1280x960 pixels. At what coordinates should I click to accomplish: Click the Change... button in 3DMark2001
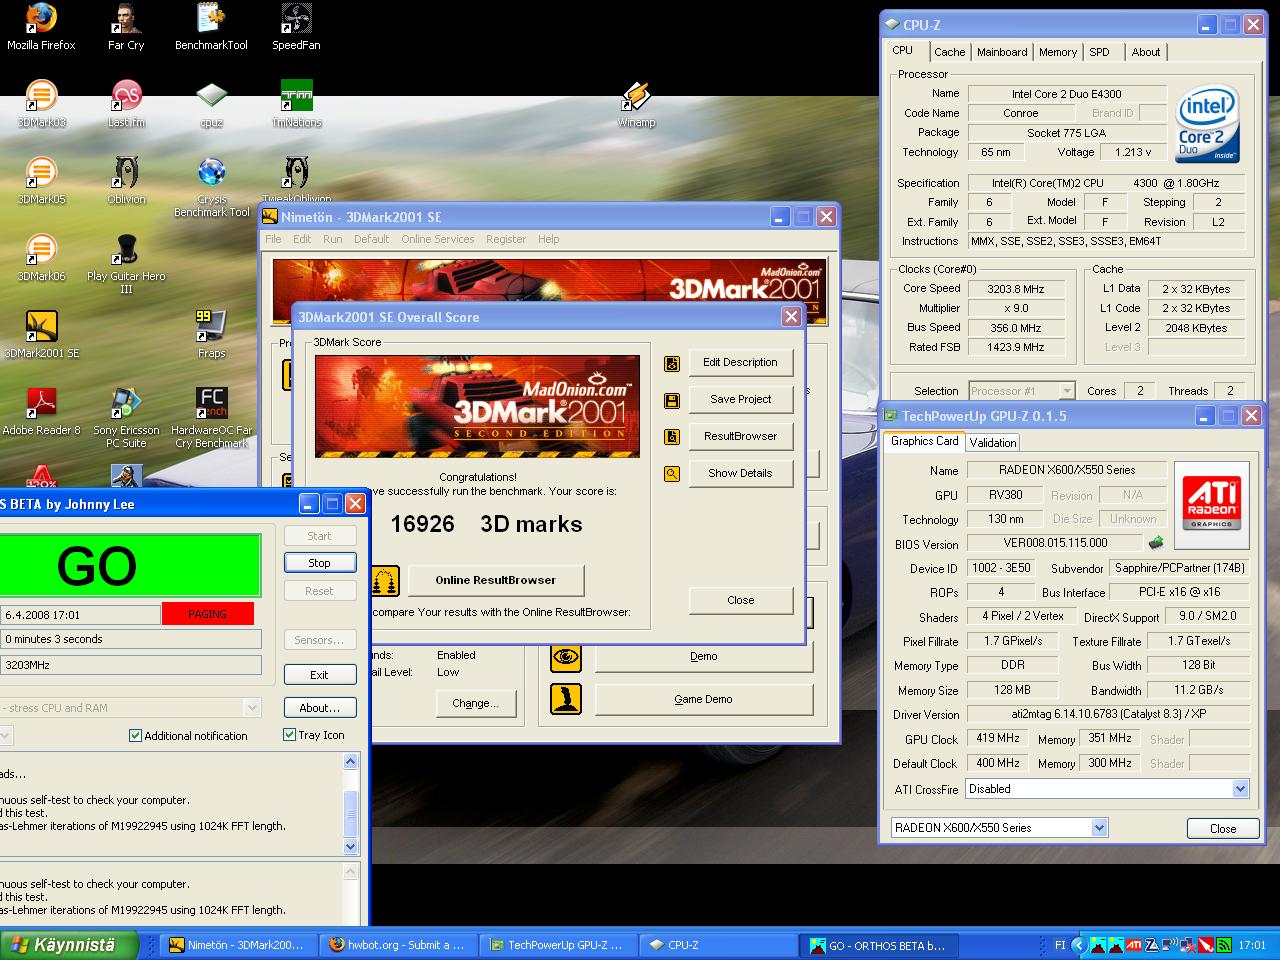coord(475,703)
